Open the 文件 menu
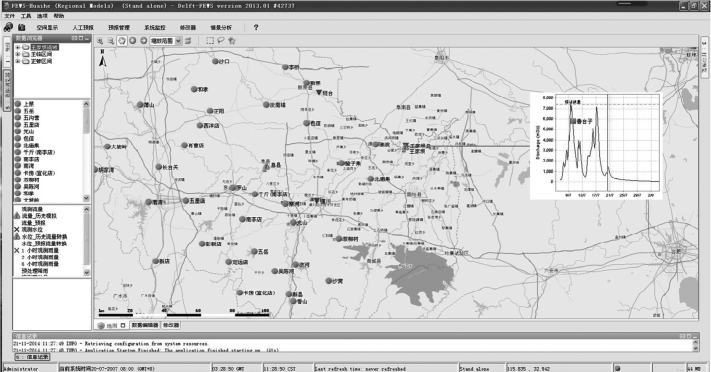Viewport: 711px width, 372px height. coord(10,16)
